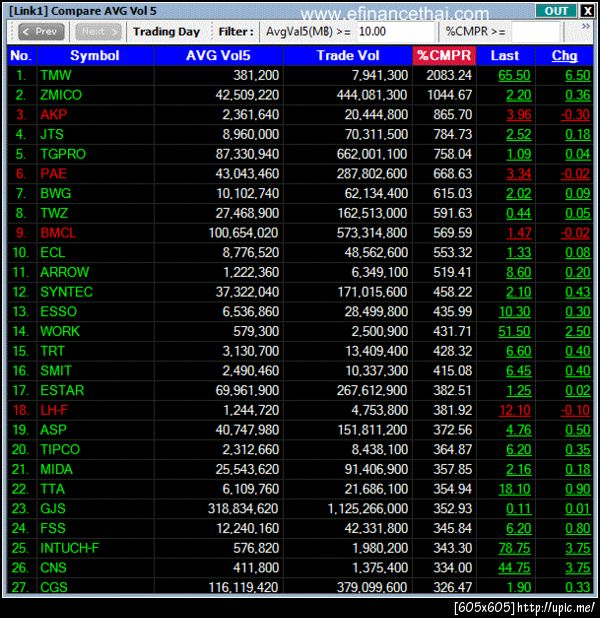Image resolution: width=600 pixels, height=618 pixels.
Task: Open TMW last price 65.50
Action: pos(514,75)
